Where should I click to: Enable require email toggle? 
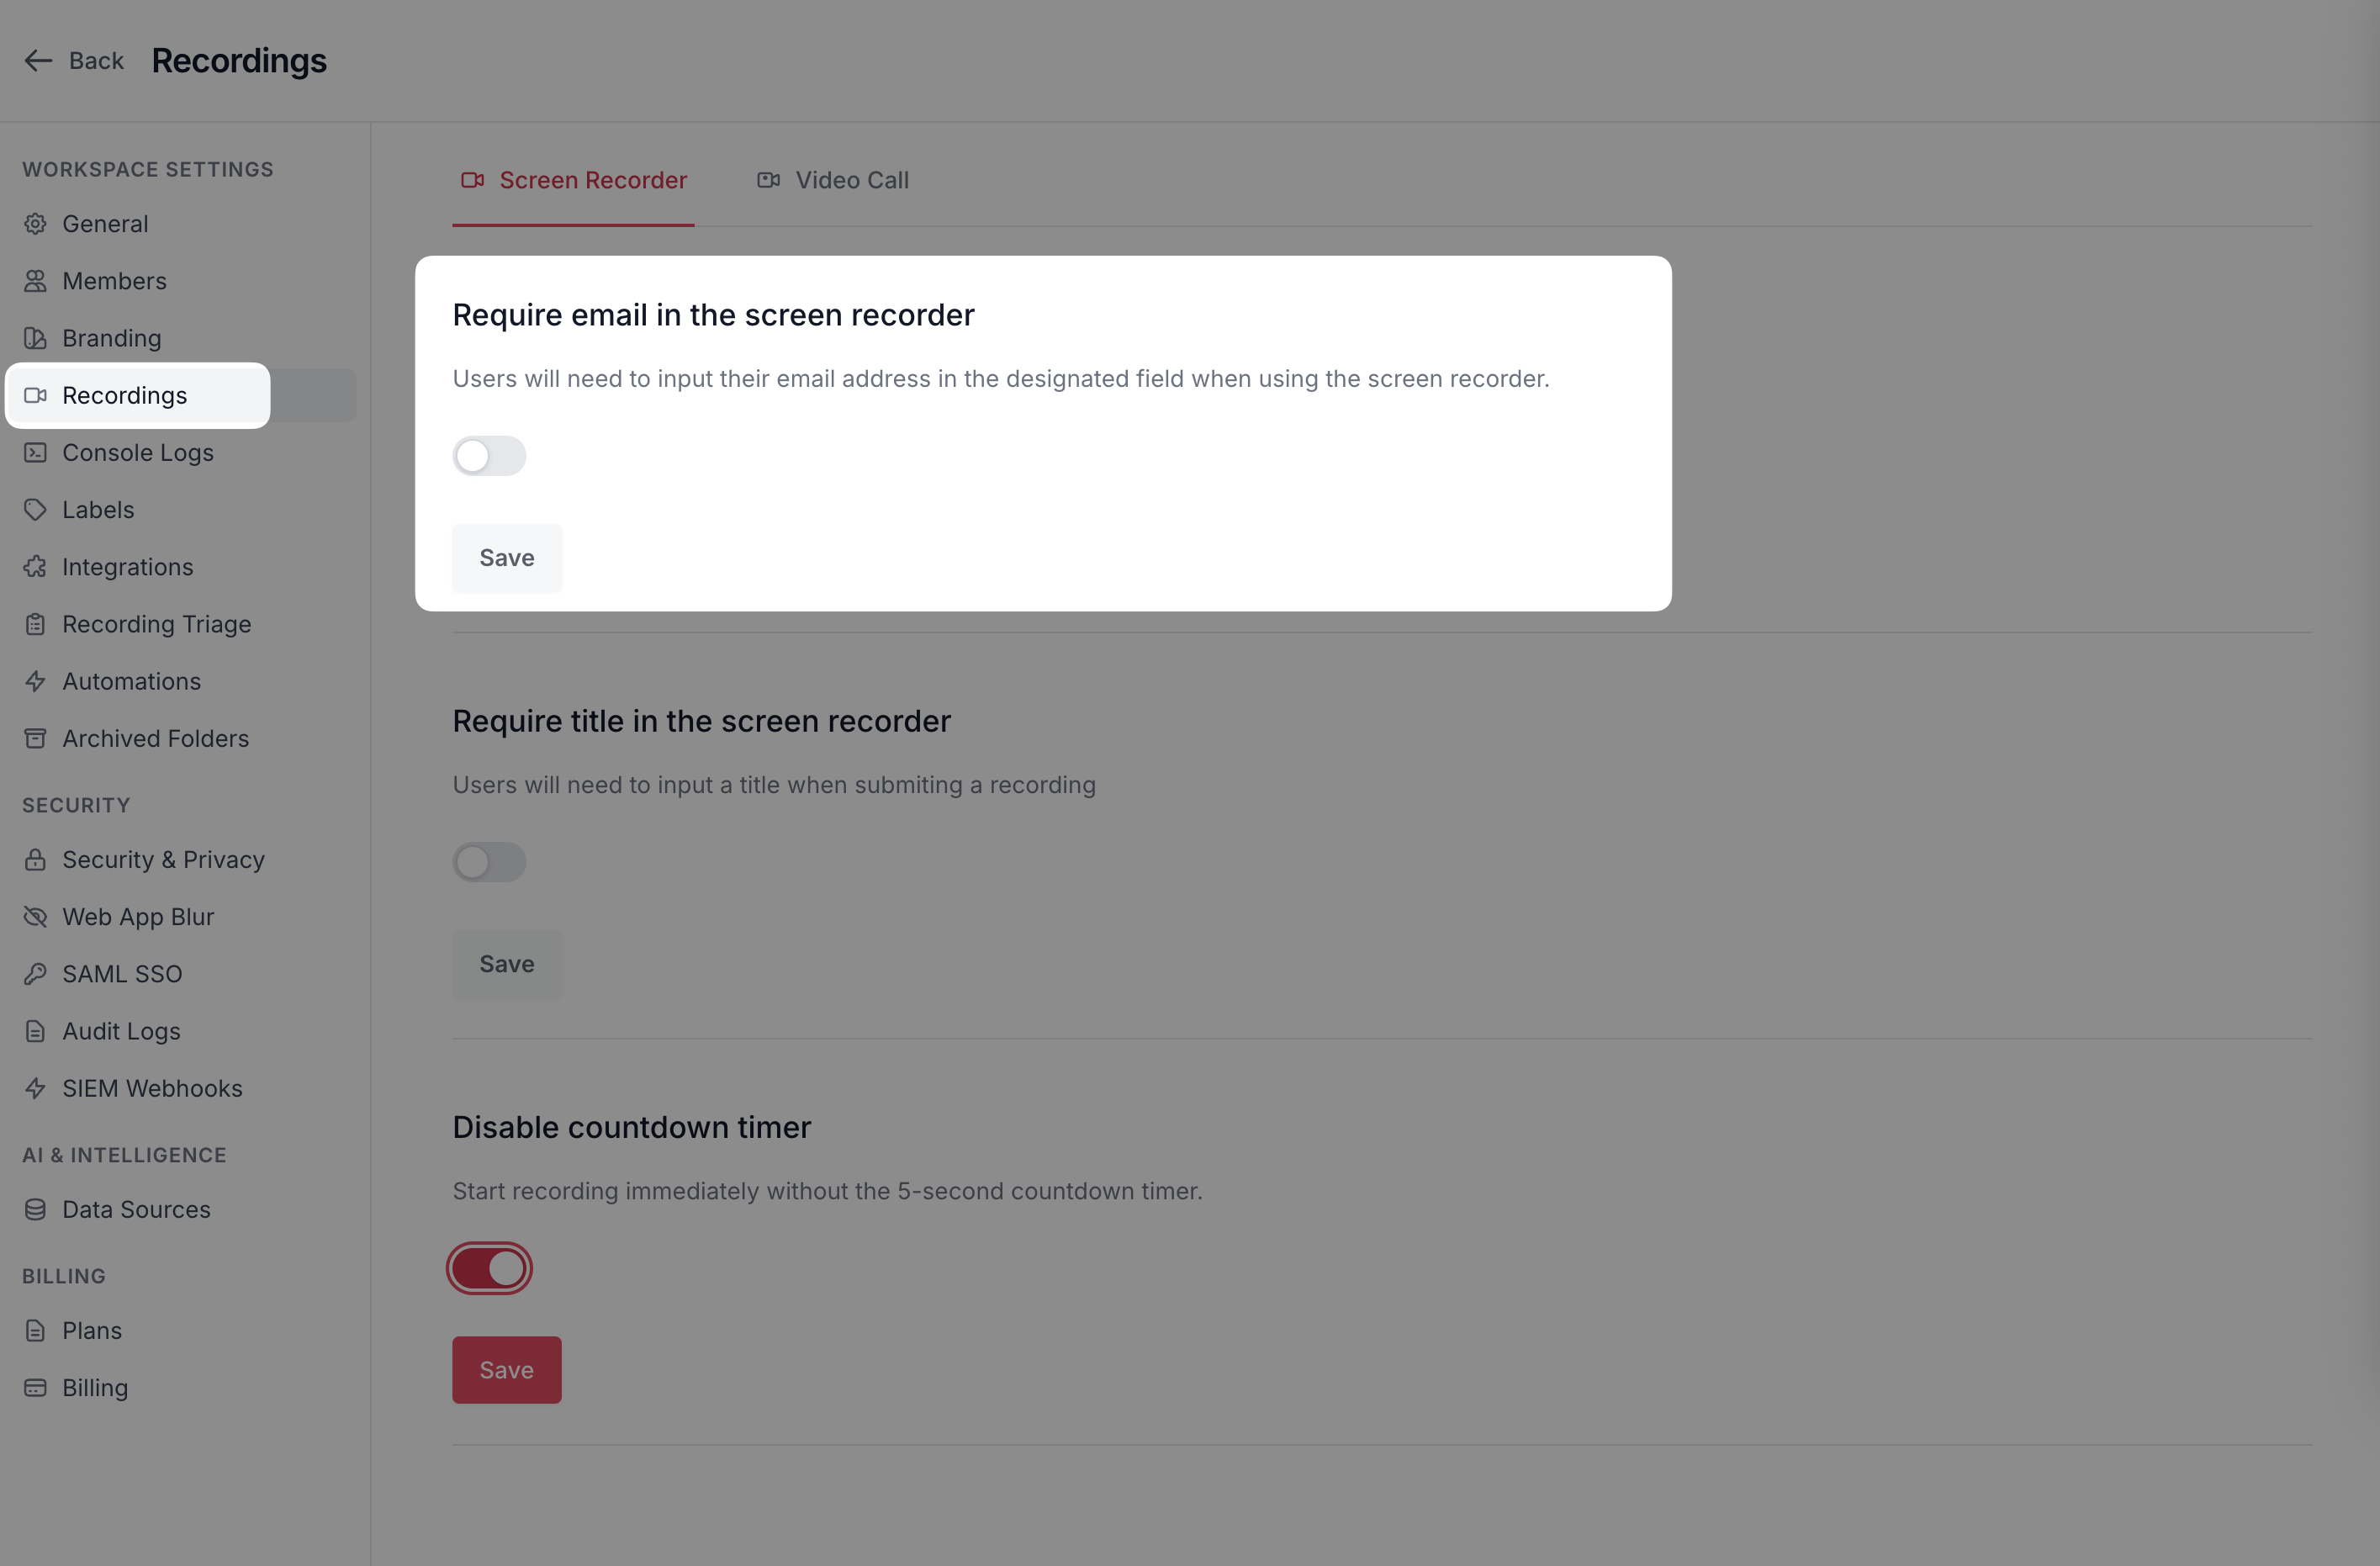coord(489,456)
